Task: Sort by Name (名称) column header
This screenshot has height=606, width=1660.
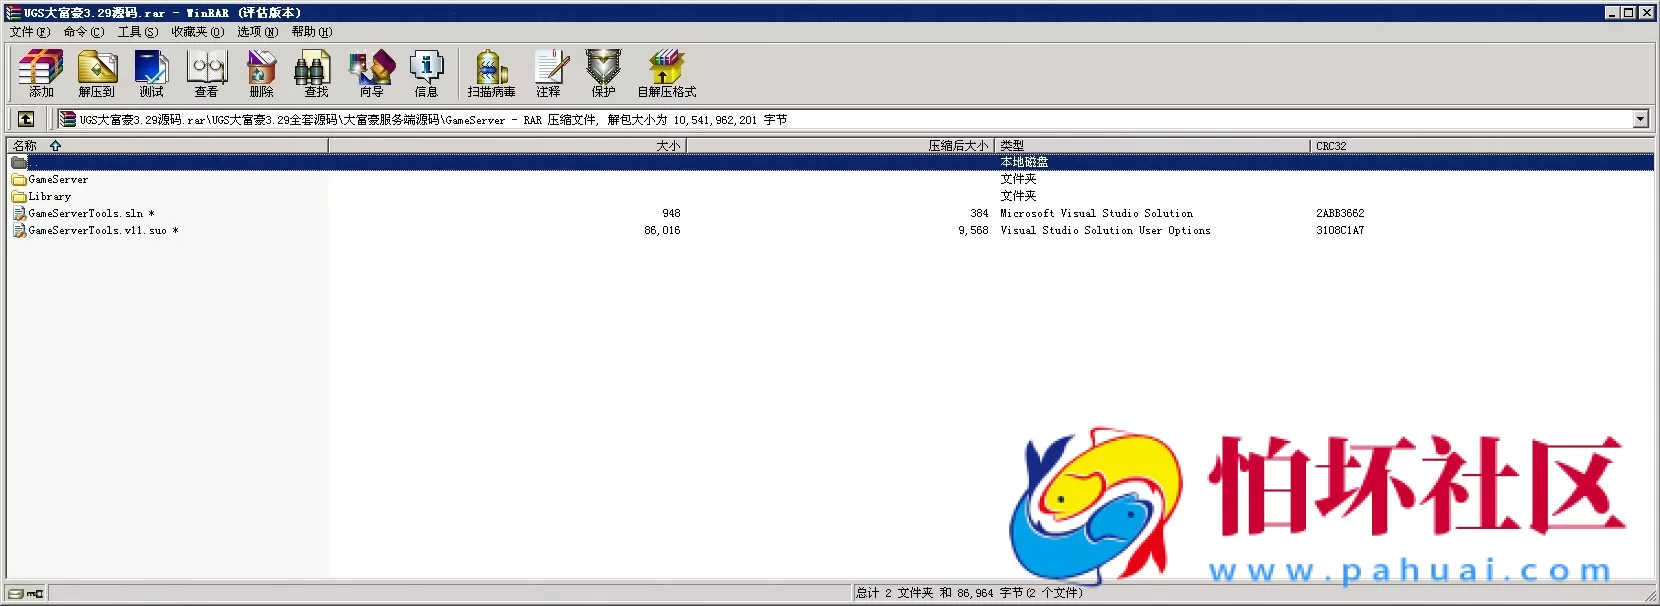Action: (167, 146)
